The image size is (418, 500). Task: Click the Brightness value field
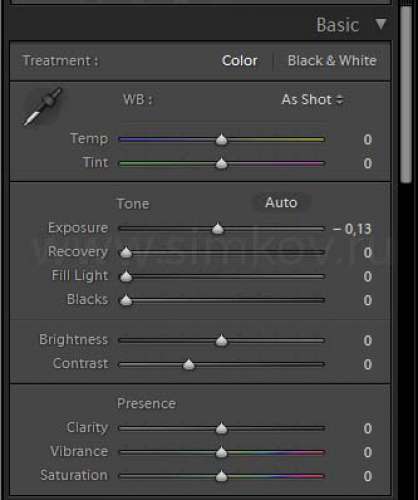[367, 340]
